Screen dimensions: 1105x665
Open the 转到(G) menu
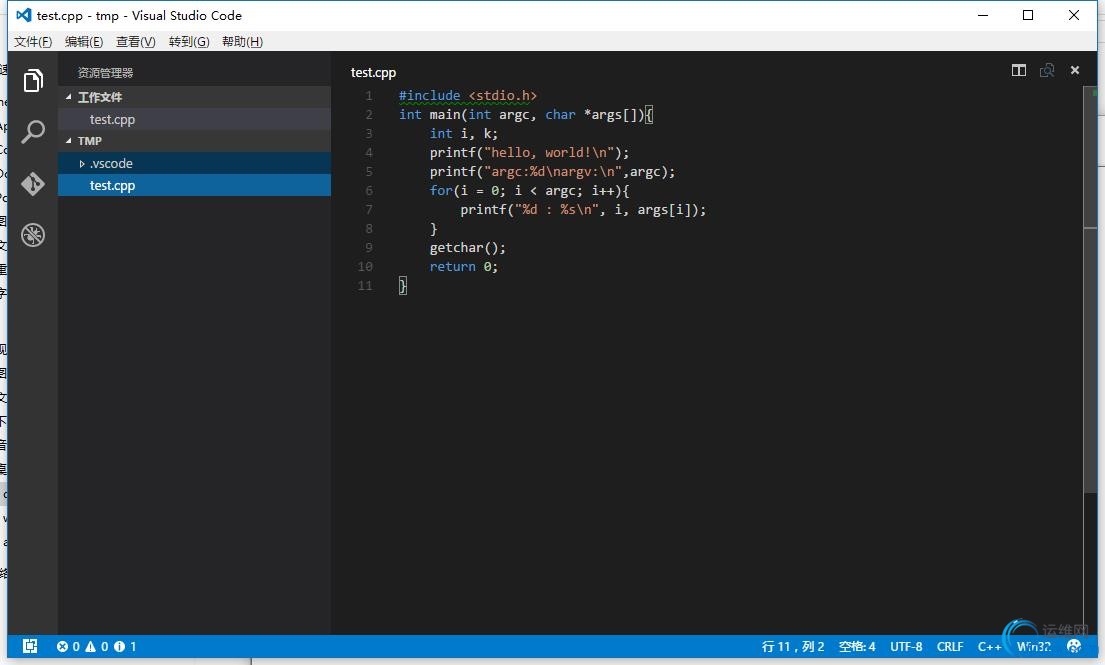189,42
